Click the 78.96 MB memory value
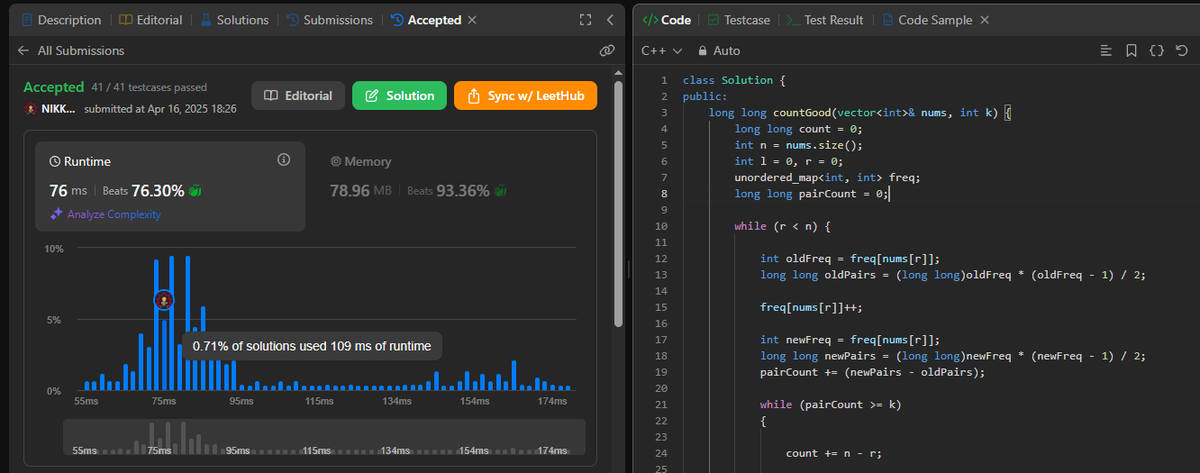Screen dimensions: 1200x473 [363, 190]
